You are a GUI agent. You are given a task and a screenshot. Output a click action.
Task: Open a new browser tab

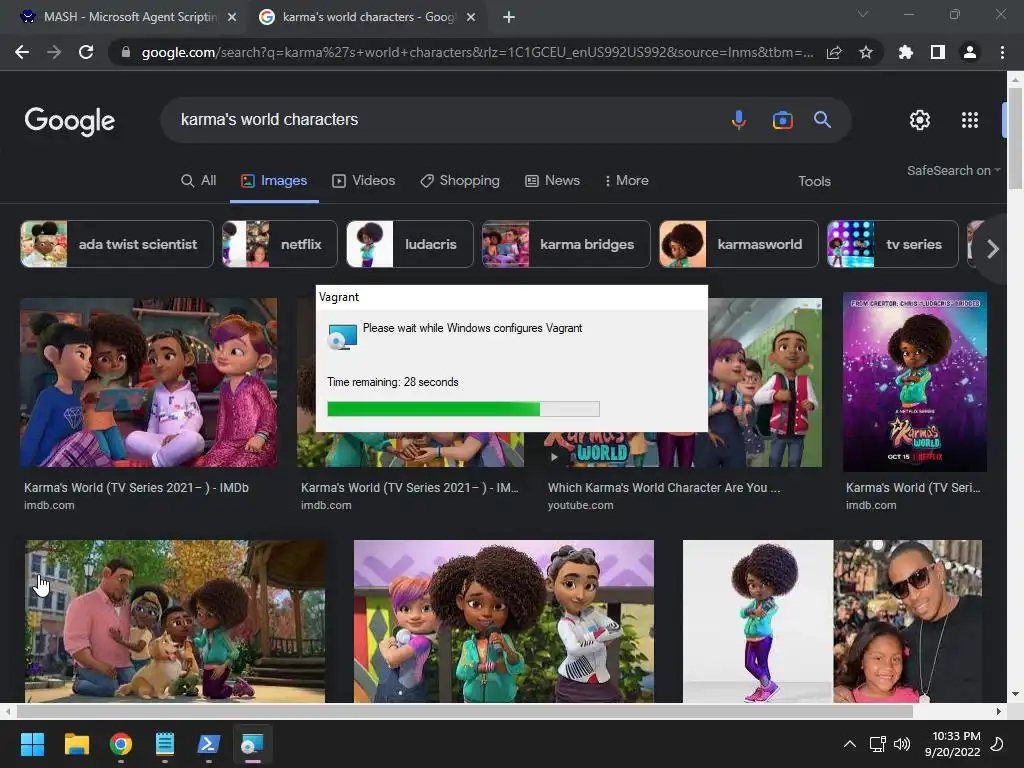509,17
